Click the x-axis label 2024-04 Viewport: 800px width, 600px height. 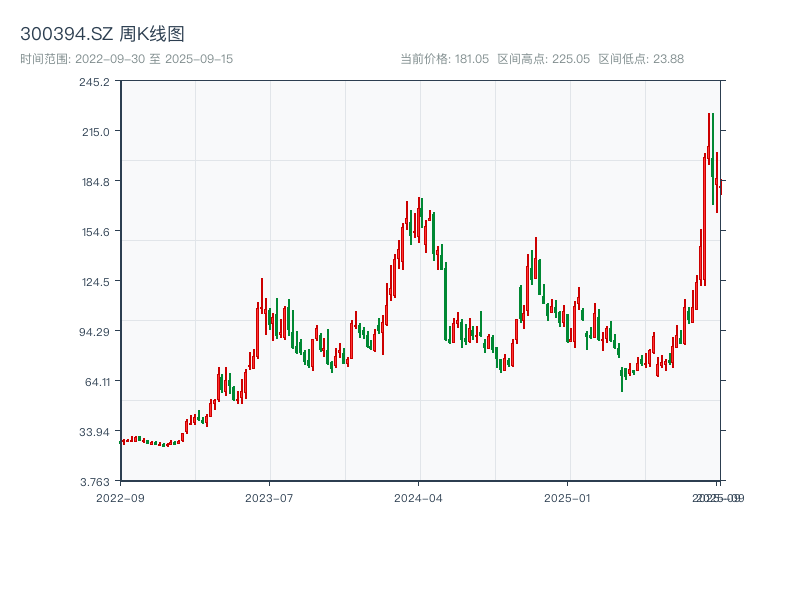(x=418, y=498)
